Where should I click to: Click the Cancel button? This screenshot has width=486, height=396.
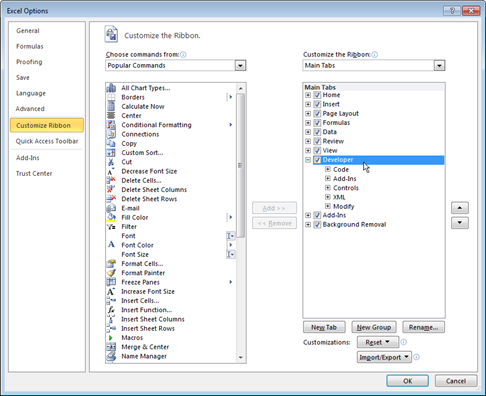[x=456, y=381]
